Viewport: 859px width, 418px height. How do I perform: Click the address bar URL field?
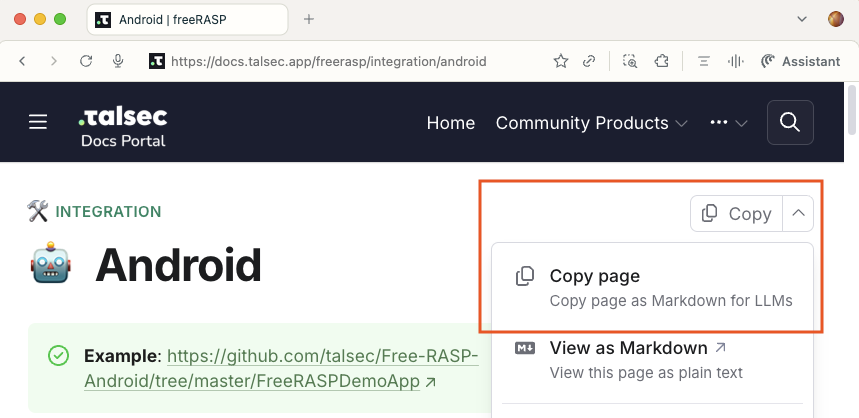click(x=330, y=61)
